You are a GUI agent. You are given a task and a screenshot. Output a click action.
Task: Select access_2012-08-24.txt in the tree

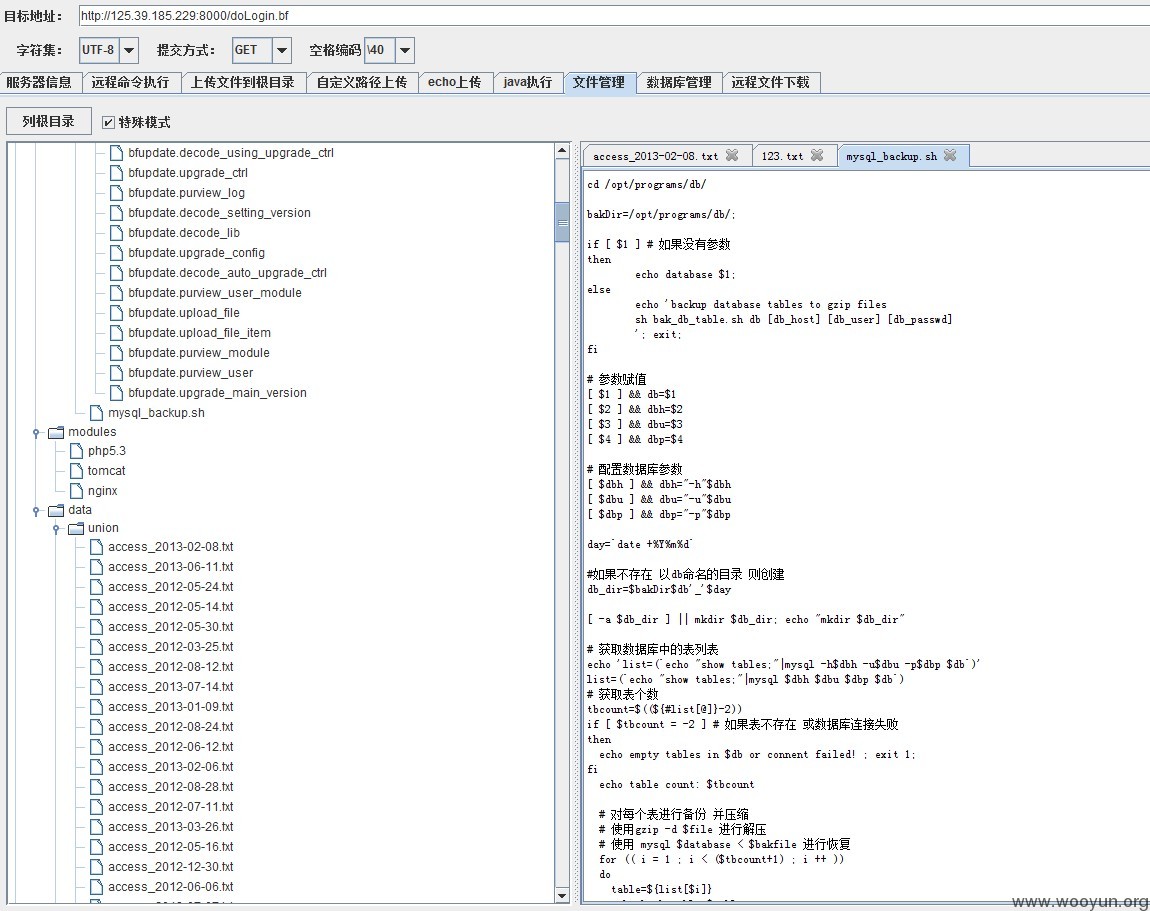(171, 727)
